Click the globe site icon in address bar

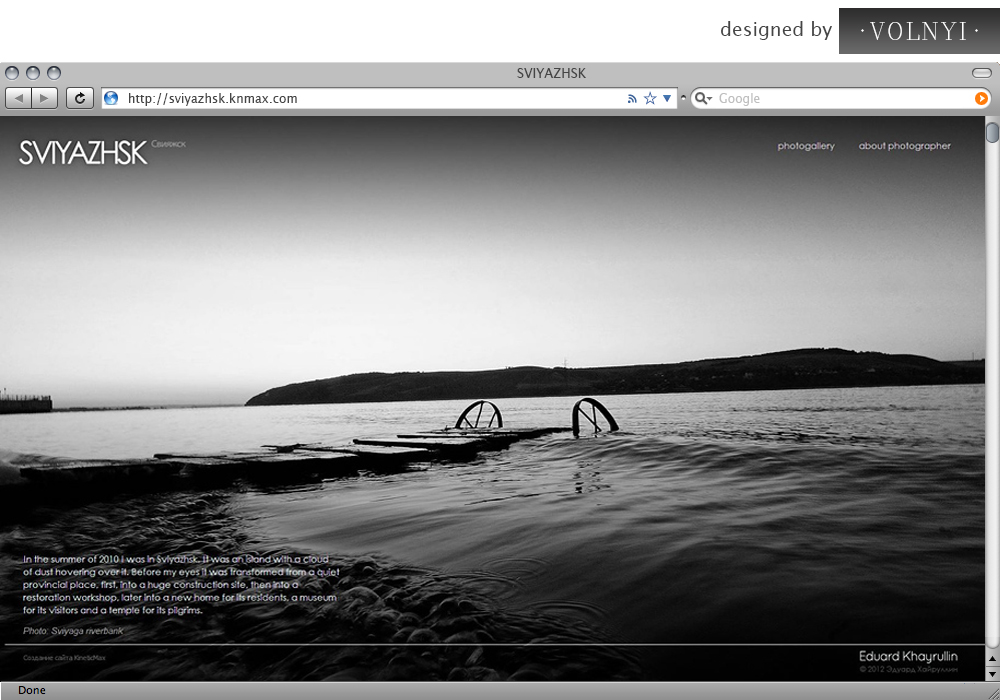point(112,98)
